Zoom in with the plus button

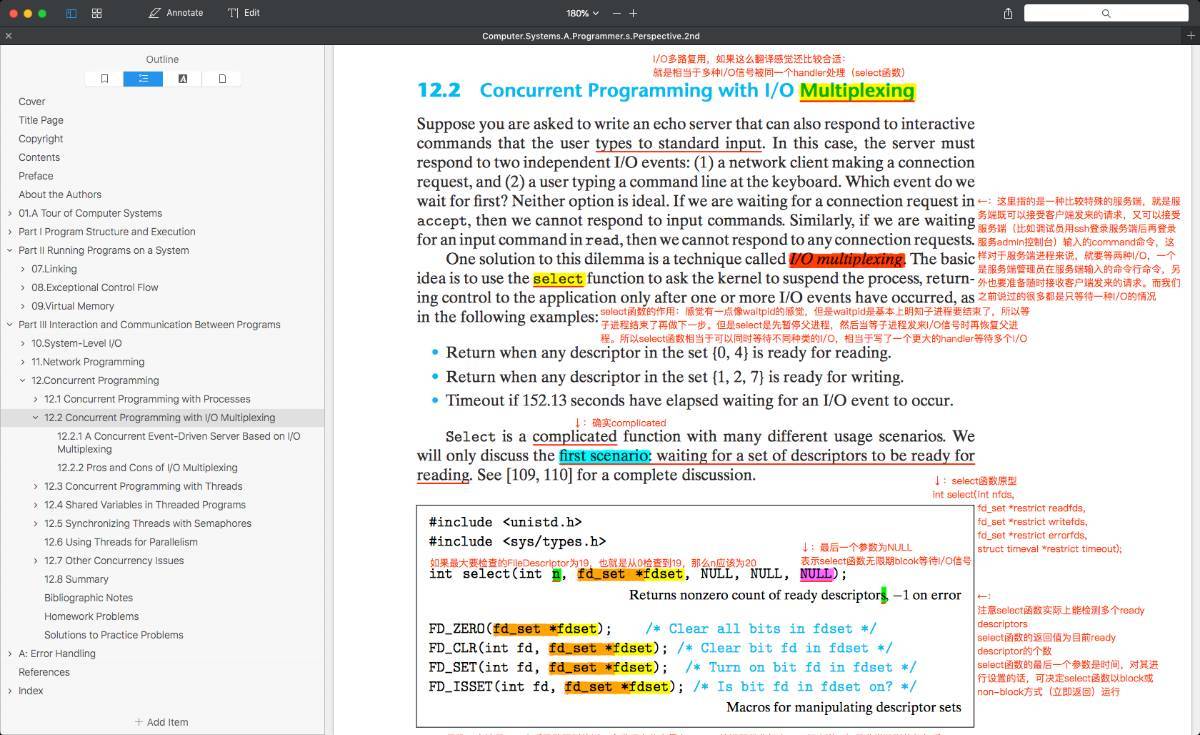click(x=633, y=13)
